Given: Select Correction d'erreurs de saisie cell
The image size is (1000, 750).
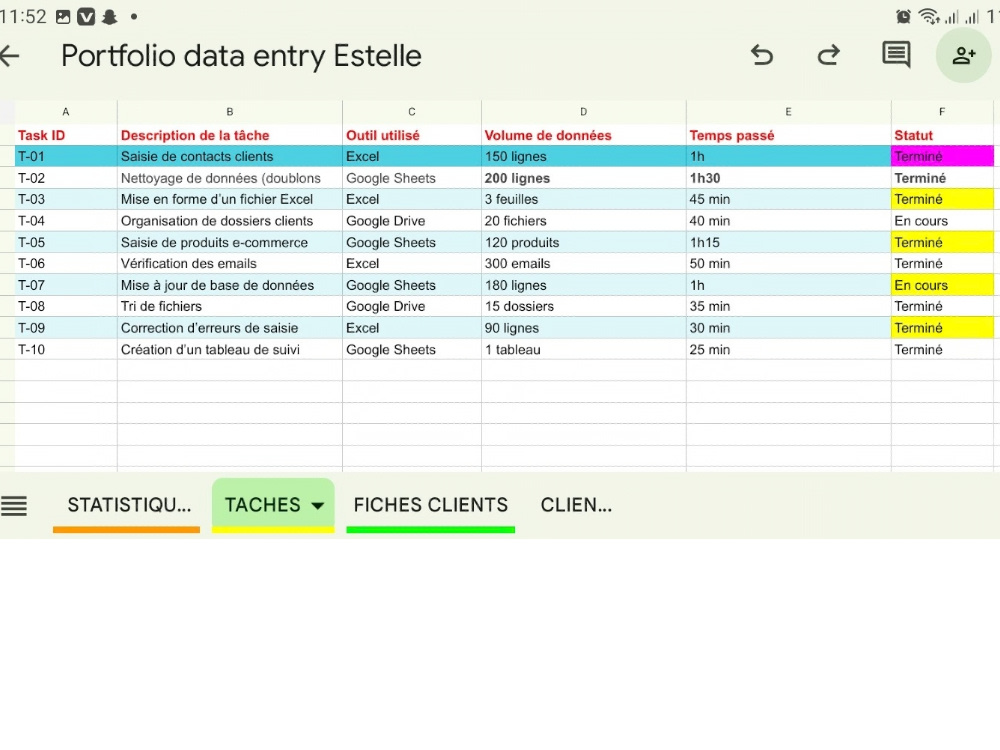Looking at the screenshot, I should tap(230, 328).
